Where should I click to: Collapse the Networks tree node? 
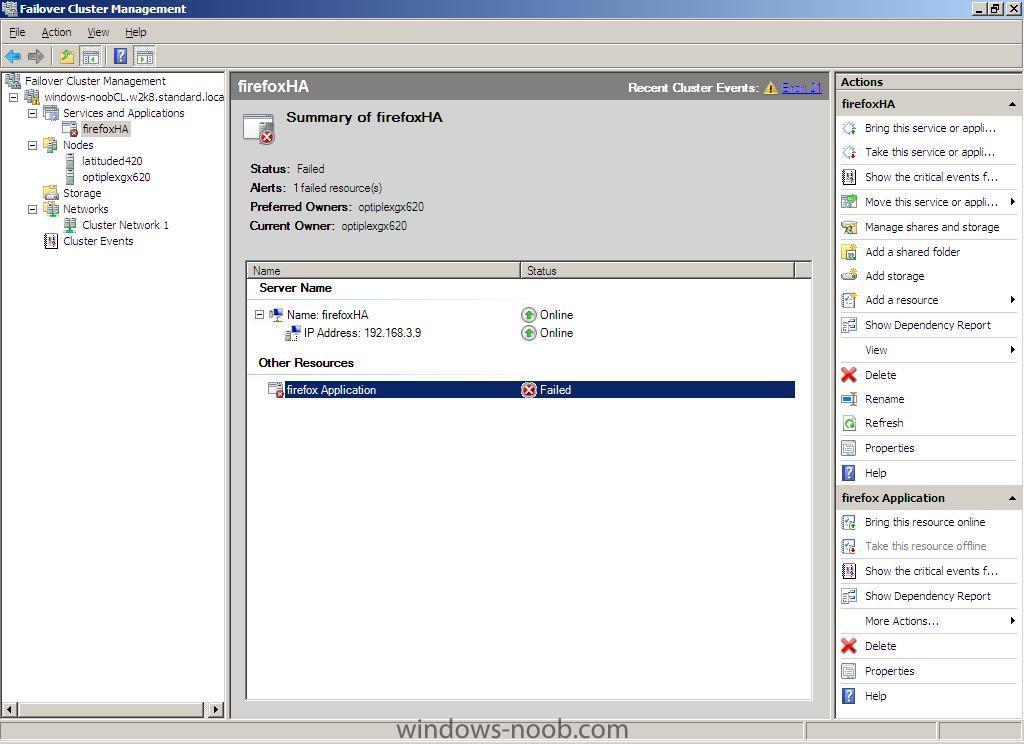pos(32,209)
